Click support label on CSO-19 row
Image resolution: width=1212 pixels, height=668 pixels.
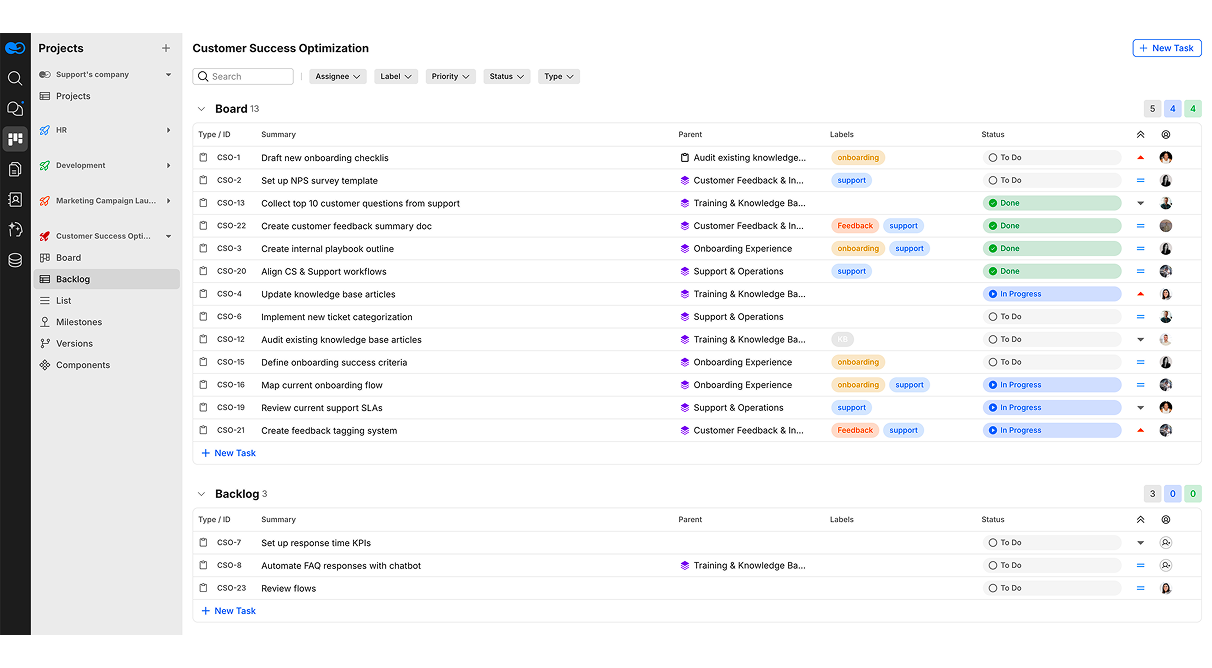(852, 408)
